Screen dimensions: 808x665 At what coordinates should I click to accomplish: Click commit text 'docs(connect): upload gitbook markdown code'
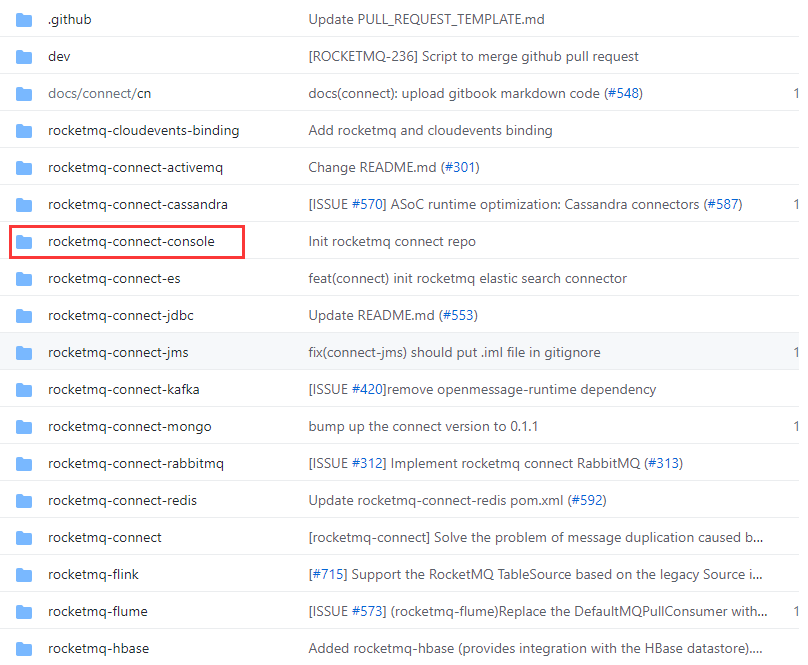[454, 93]
